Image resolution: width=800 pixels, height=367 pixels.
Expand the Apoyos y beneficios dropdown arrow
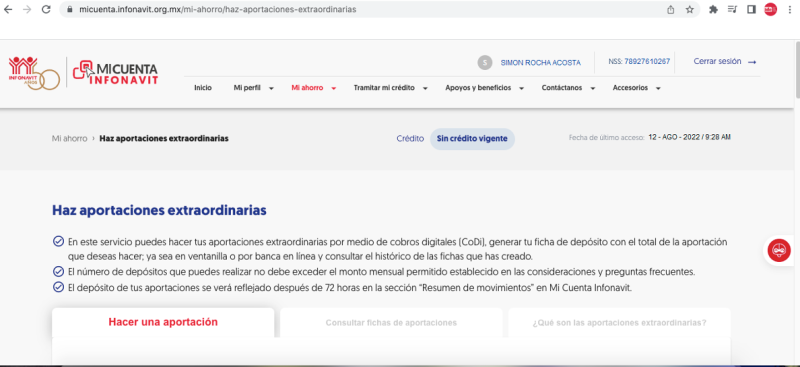click(x=521, y=88)
